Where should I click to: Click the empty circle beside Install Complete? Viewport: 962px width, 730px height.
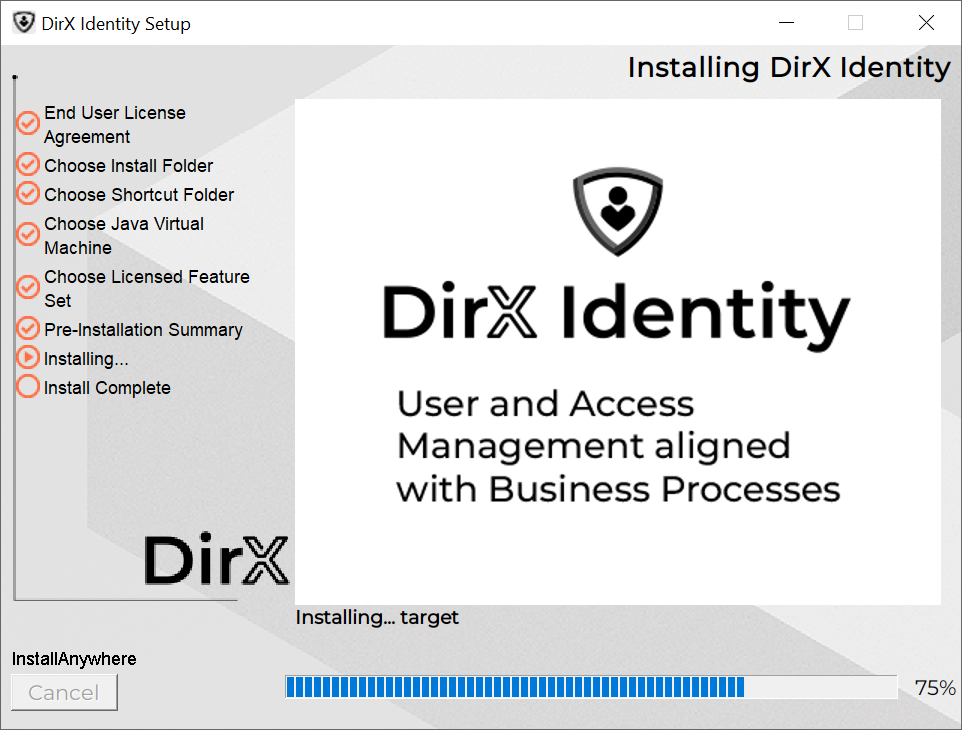pyautogui.click(x=28, y=387)
